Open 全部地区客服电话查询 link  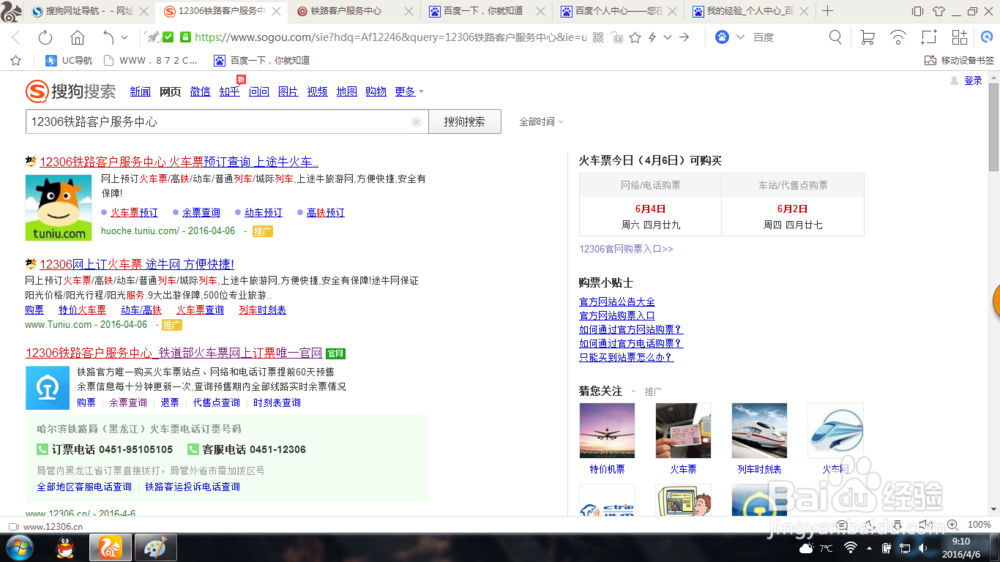coord(84,487)
